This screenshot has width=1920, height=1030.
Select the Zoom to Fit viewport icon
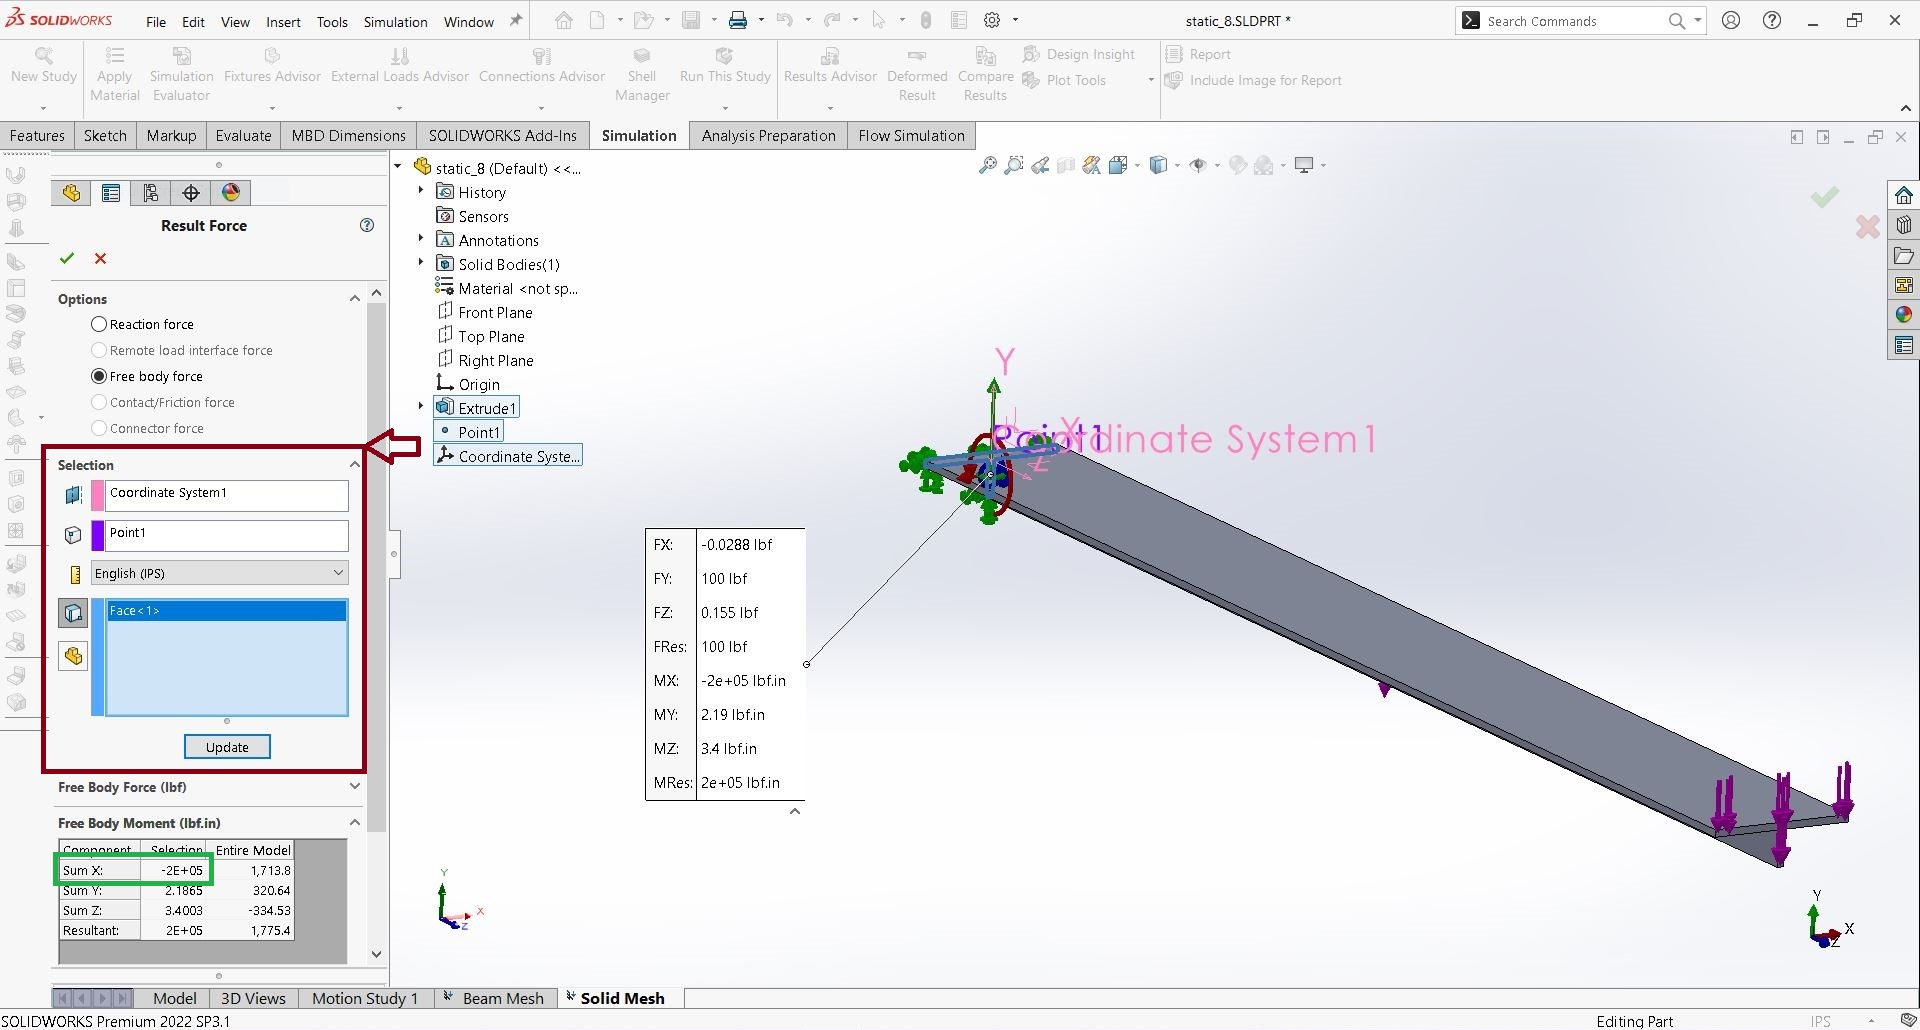pyautogui.click(x=987, y=165)
